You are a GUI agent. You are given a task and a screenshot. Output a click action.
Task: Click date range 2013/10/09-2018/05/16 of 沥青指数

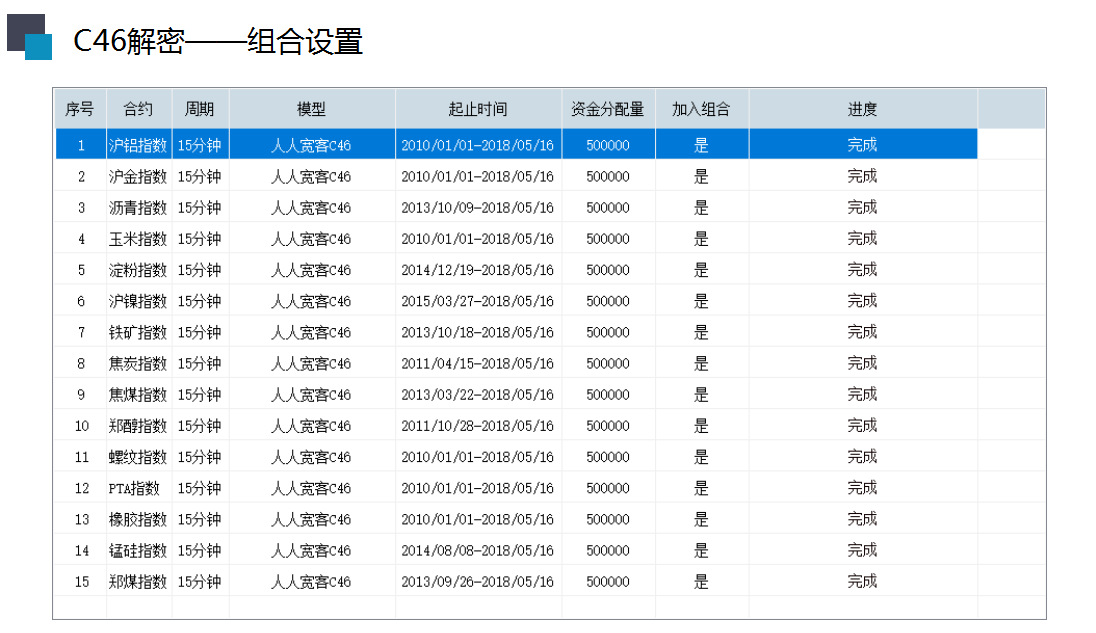[478, 208]
